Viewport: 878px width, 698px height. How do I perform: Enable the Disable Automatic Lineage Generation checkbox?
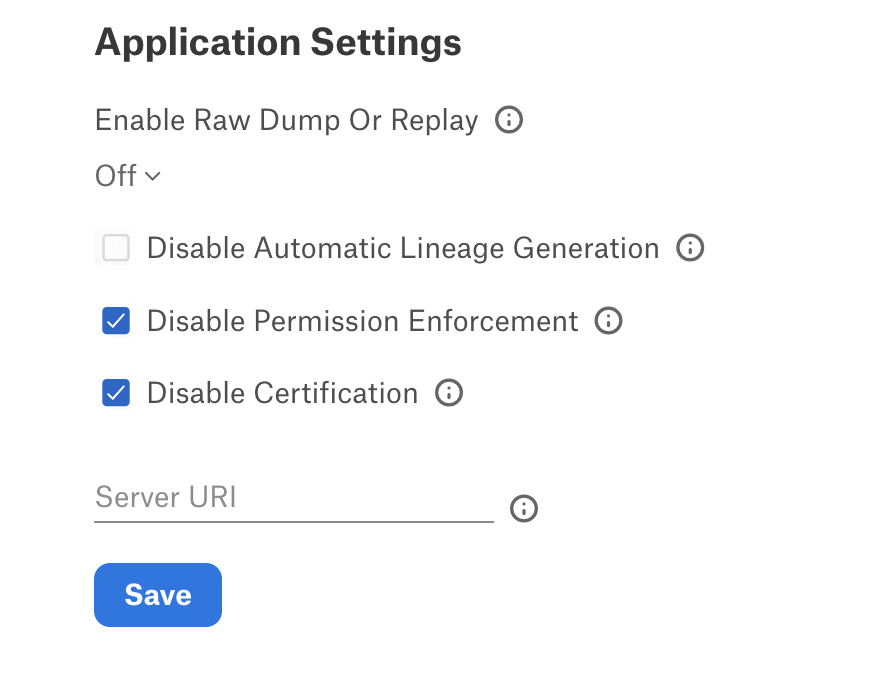tap(116, 247)
